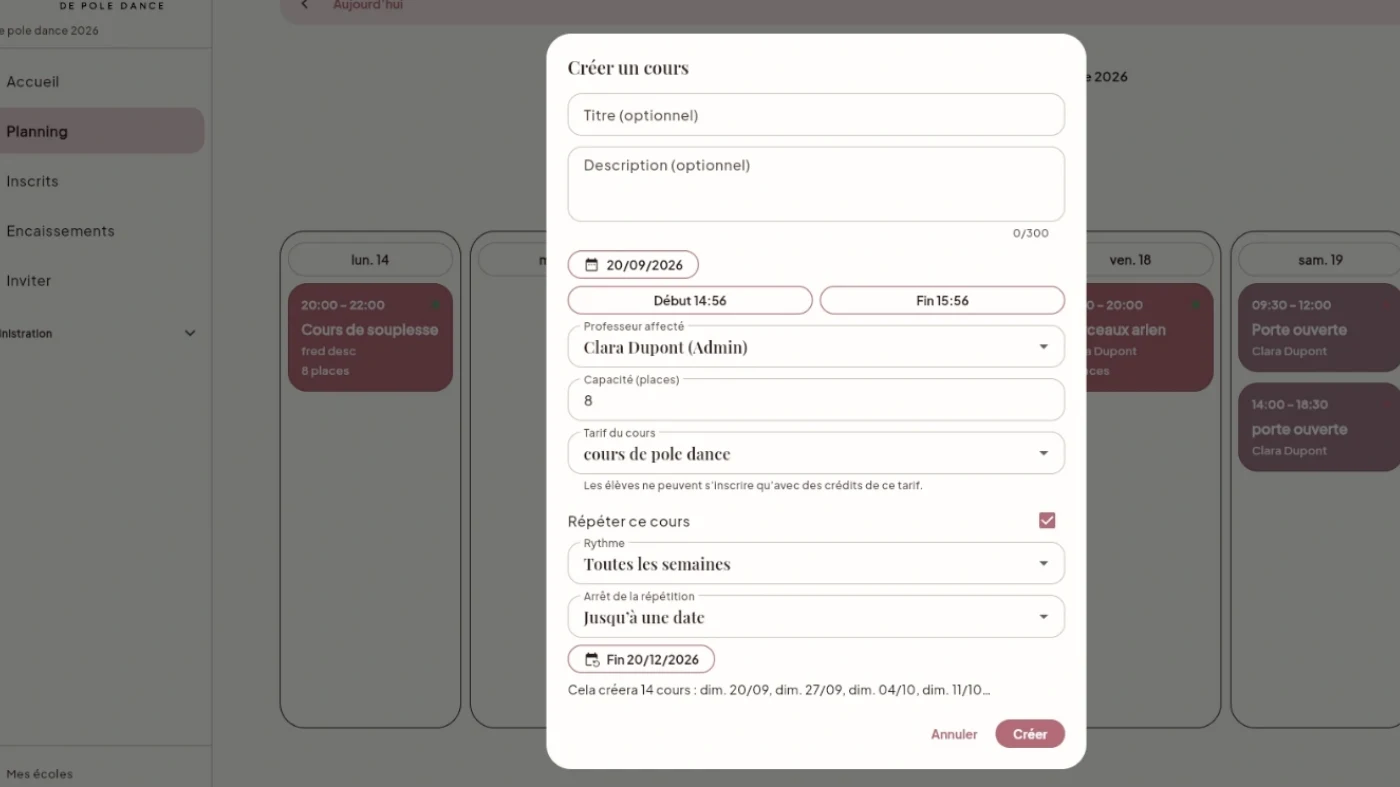Open the Arrêt de la répétition dropdown

(816, 617)
